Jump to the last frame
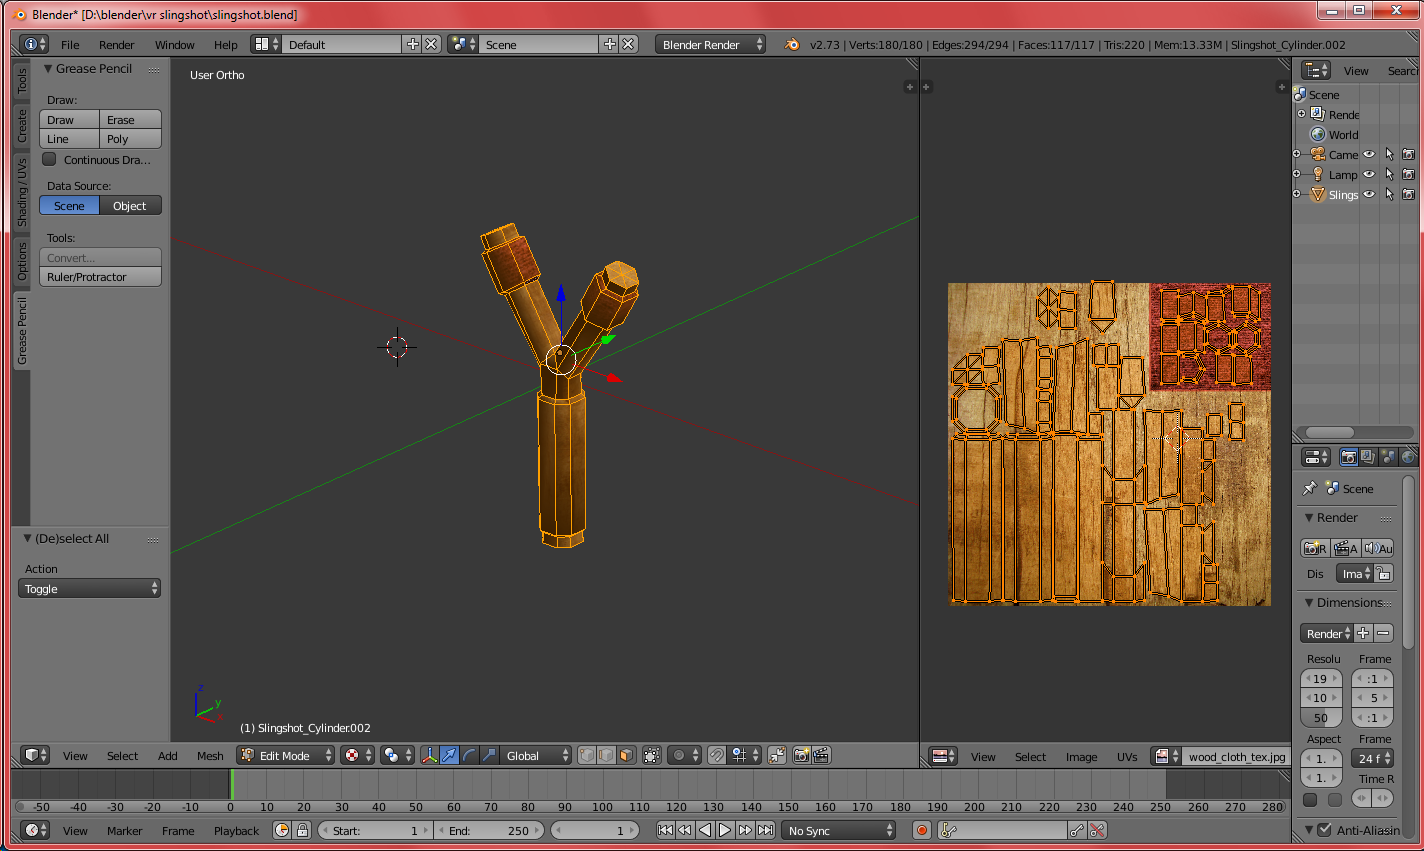This screenshot has height=851, width=1424. pyautogui.click(x=765, y=830)
